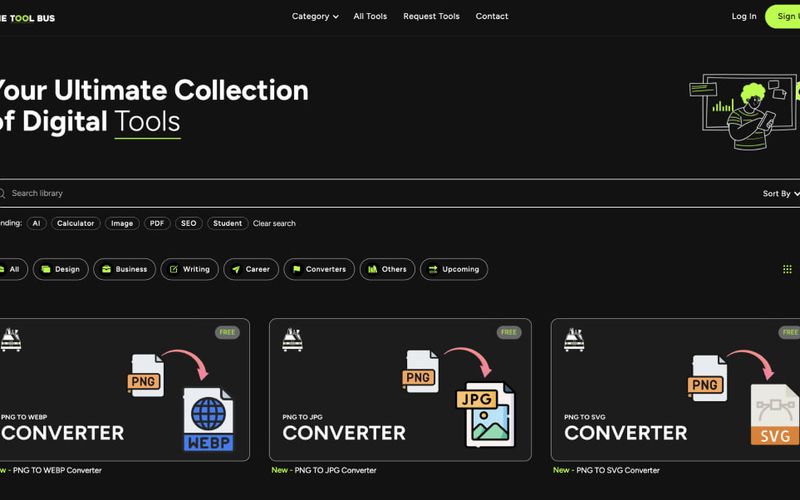Filter by the Calculator trending tag

[x=76, y=223]
